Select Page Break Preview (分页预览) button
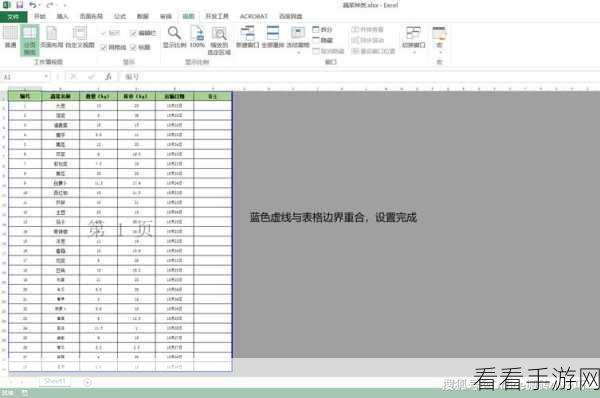600x398 pixels. pyautogui.click(x=30, y=40)
